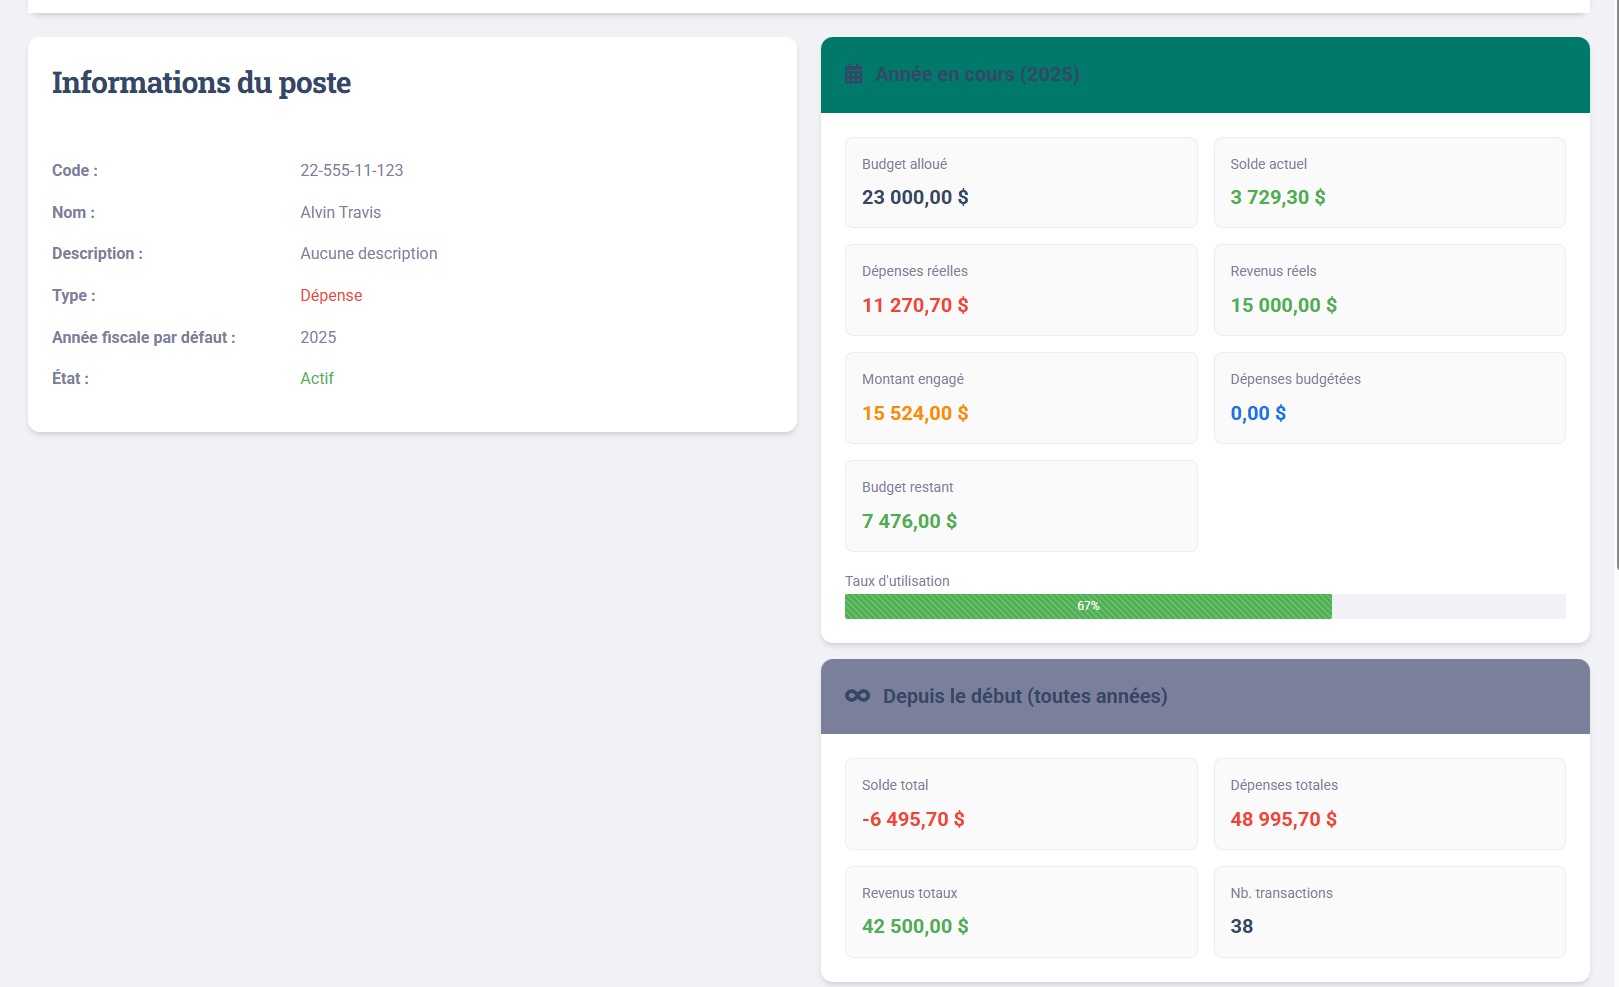Click the red Dépense type value
1619x987 pixels.
click(331, 296)
